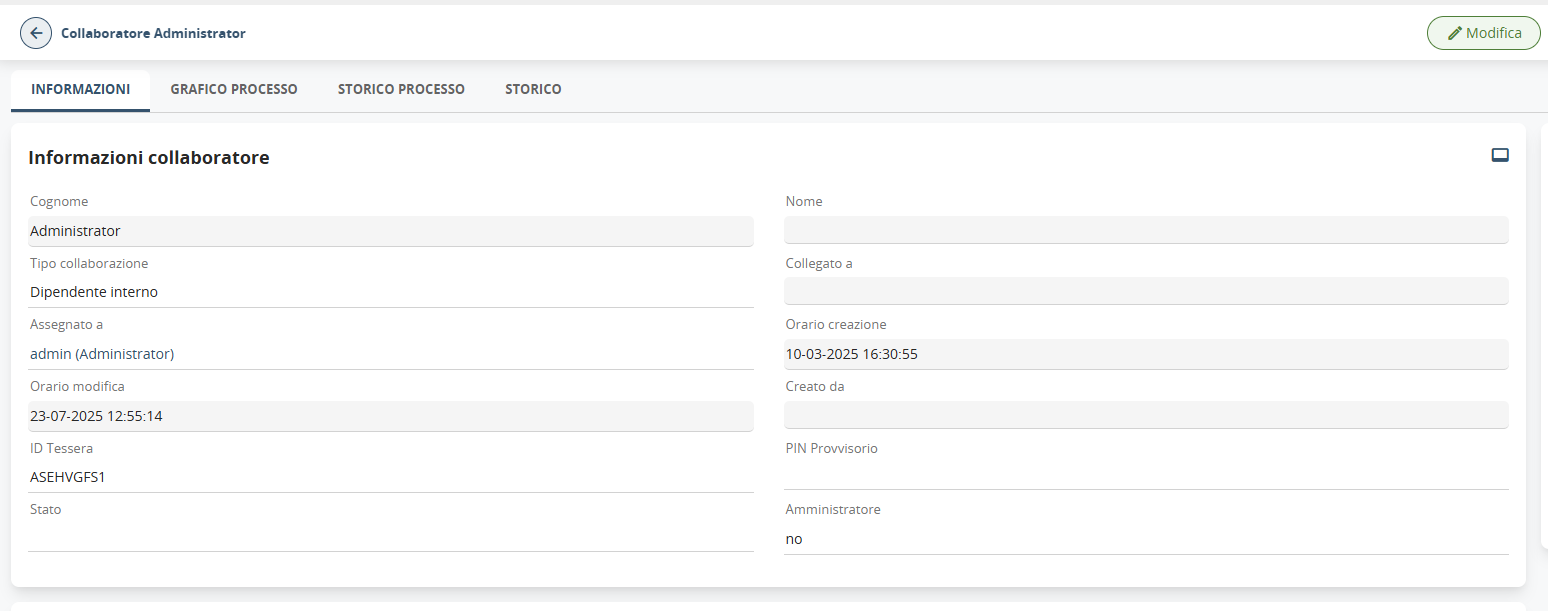The height and width of the screenshot is (611, 1548).
Task: Click the Collaboratore Administrator page title
Action: pyautogui.click(x=153, y=33)
